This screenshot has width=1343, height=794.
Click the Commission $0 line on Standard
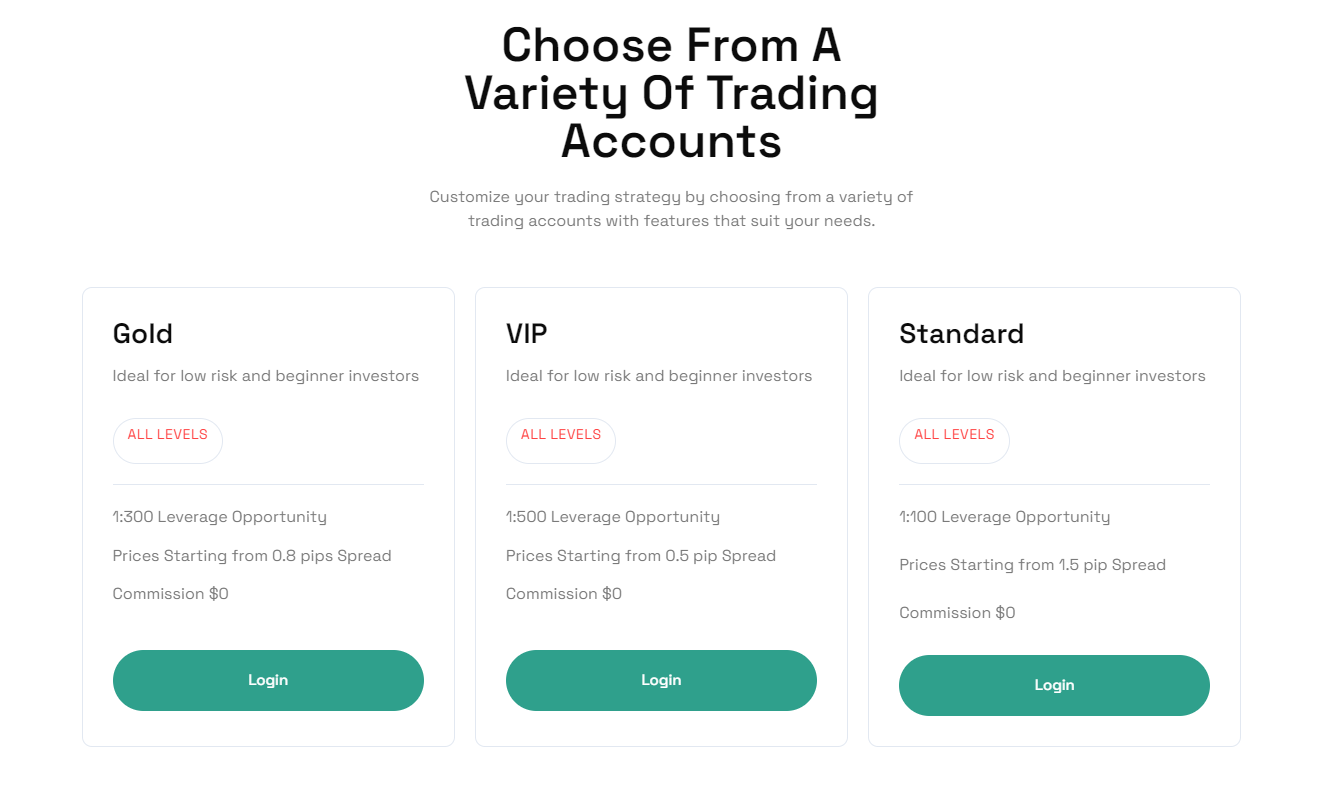coord(957,612)
